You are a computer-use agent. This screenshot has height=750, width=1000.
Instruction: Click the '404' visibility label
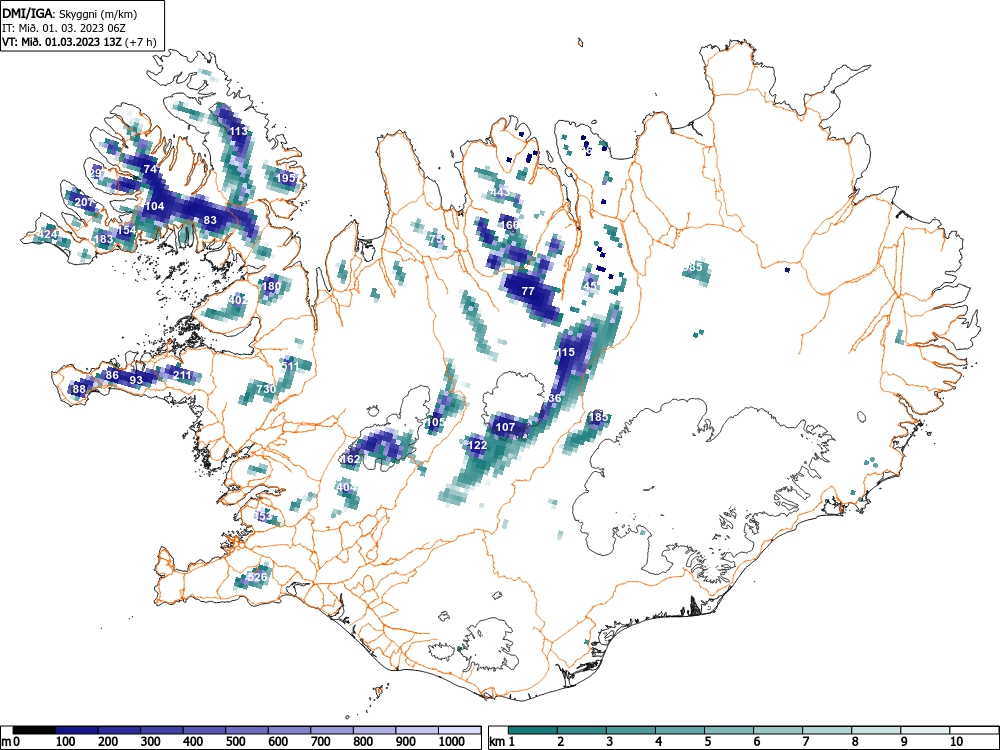pyautogui.click(x=346, y=487)
